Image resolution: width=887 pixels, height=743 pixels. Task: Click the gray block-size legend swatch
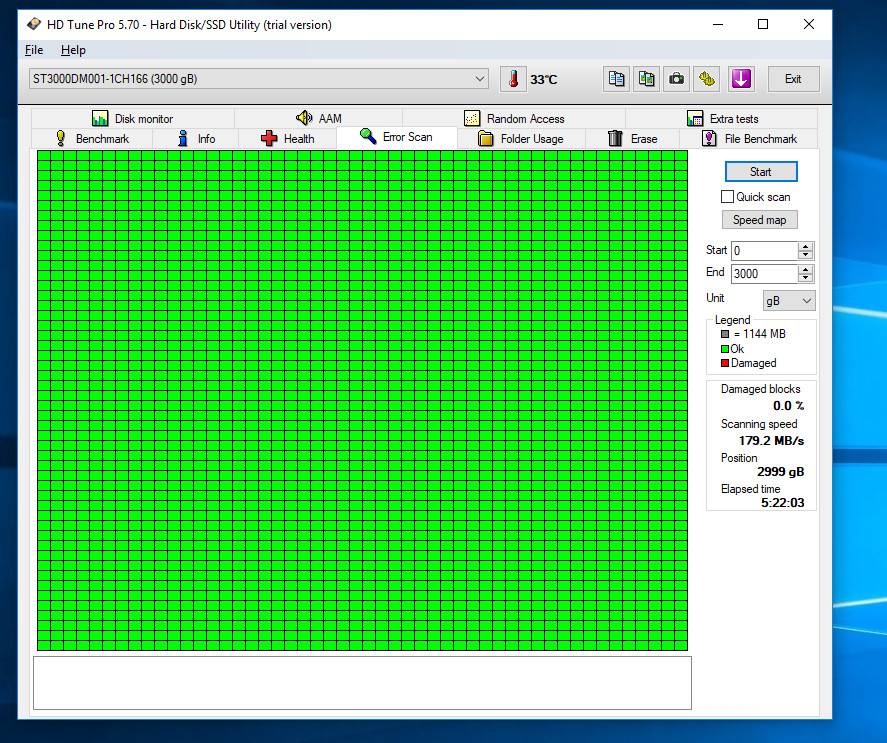[725, 334]
